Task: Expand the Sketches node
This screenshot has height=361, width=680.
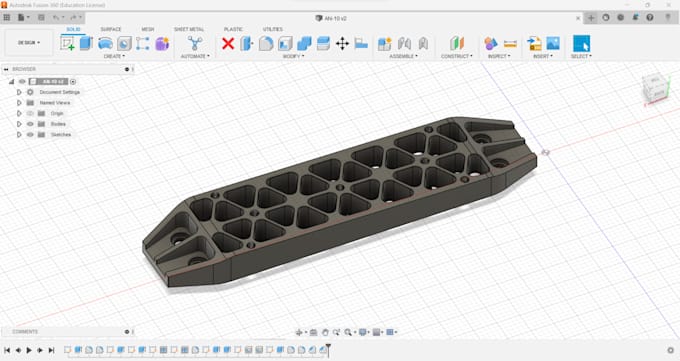Action: click(19, 135)
